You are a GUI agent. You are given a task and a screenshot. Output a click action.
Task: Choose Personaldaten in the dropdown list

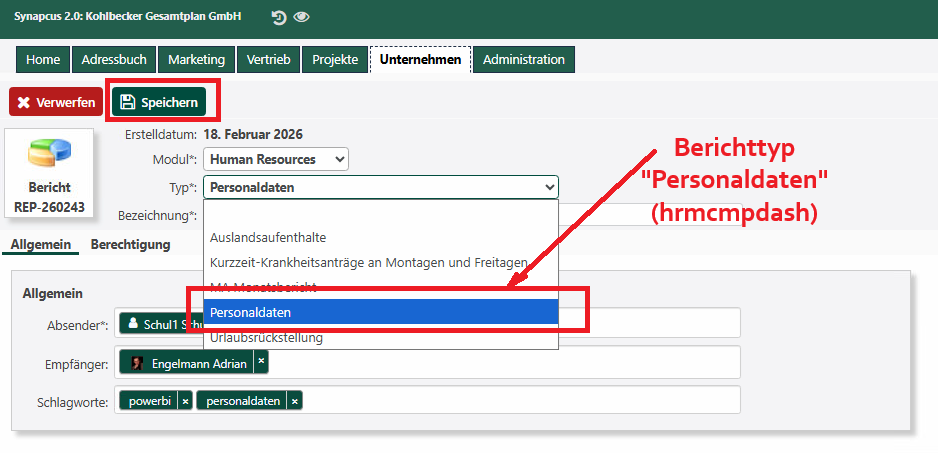[x=250, y=312]
